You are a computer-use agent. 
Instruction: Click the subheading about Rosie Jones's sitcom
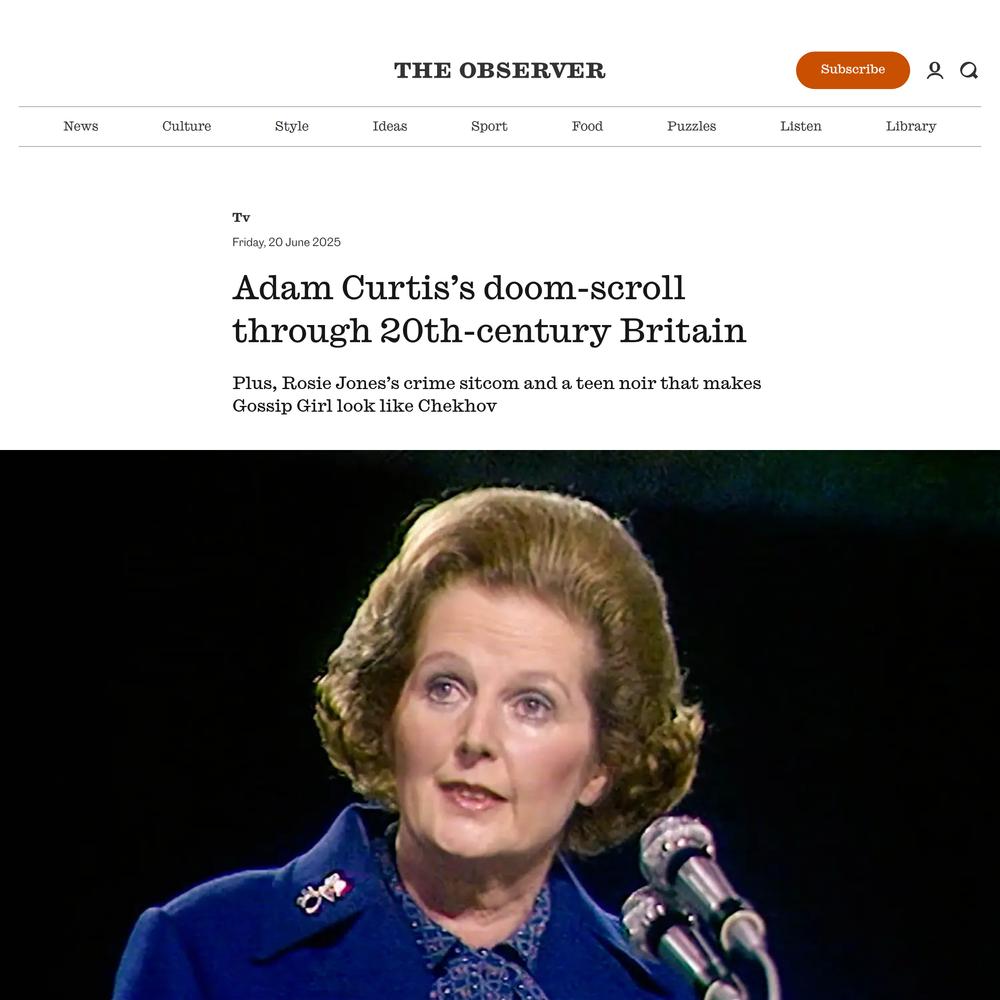click(x=497, y=394)
